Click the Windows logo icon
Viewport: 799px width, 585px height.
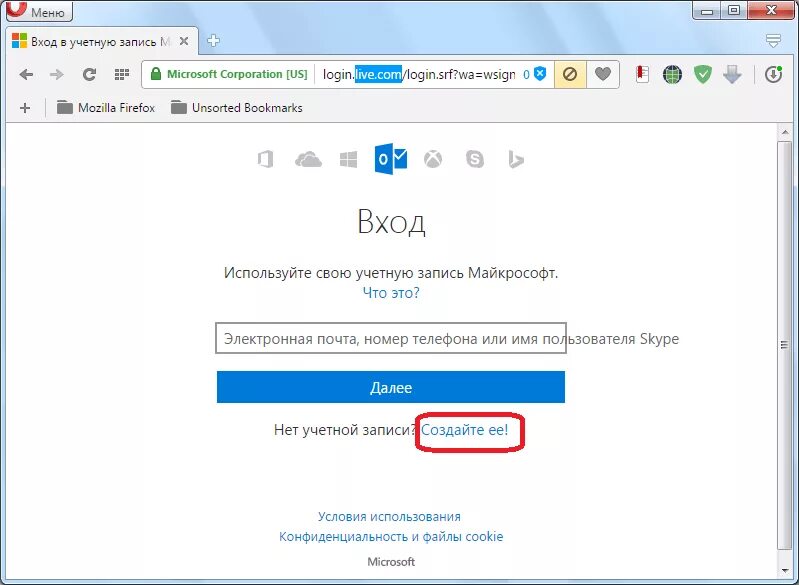point(349,159)
